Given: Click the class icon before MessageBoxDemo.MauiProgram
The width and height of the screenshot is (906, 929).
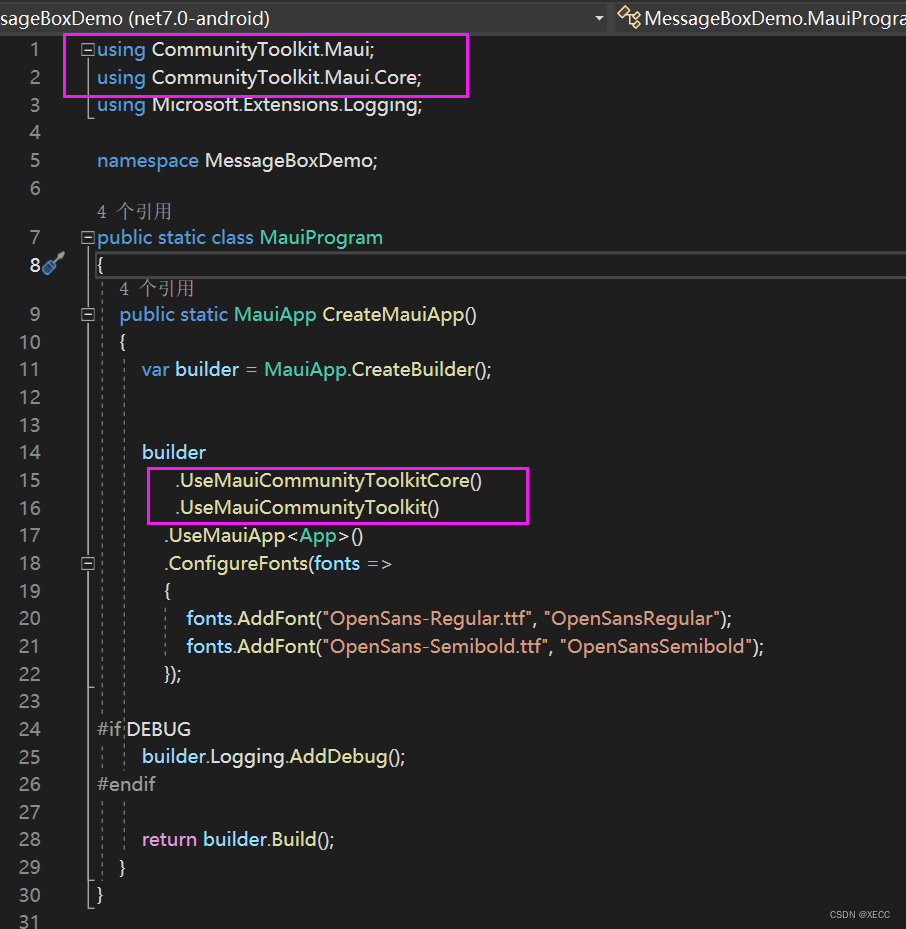Looking at the screenshot, I should click(x=627, y=17).
